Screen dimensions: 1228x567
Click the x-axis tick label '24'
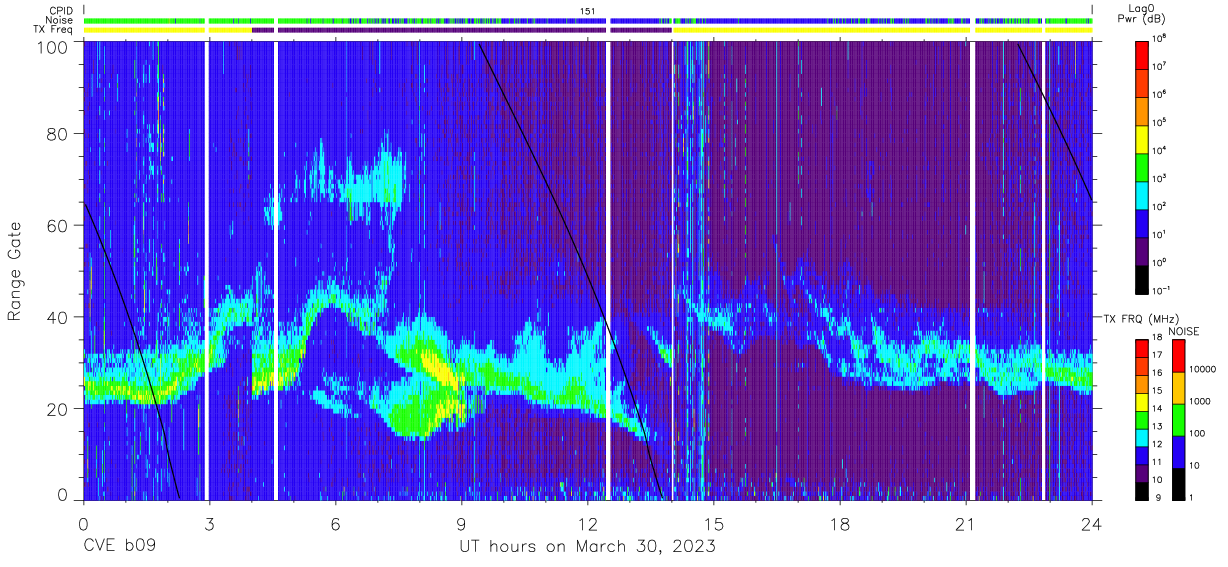(x=1092, y=522)
